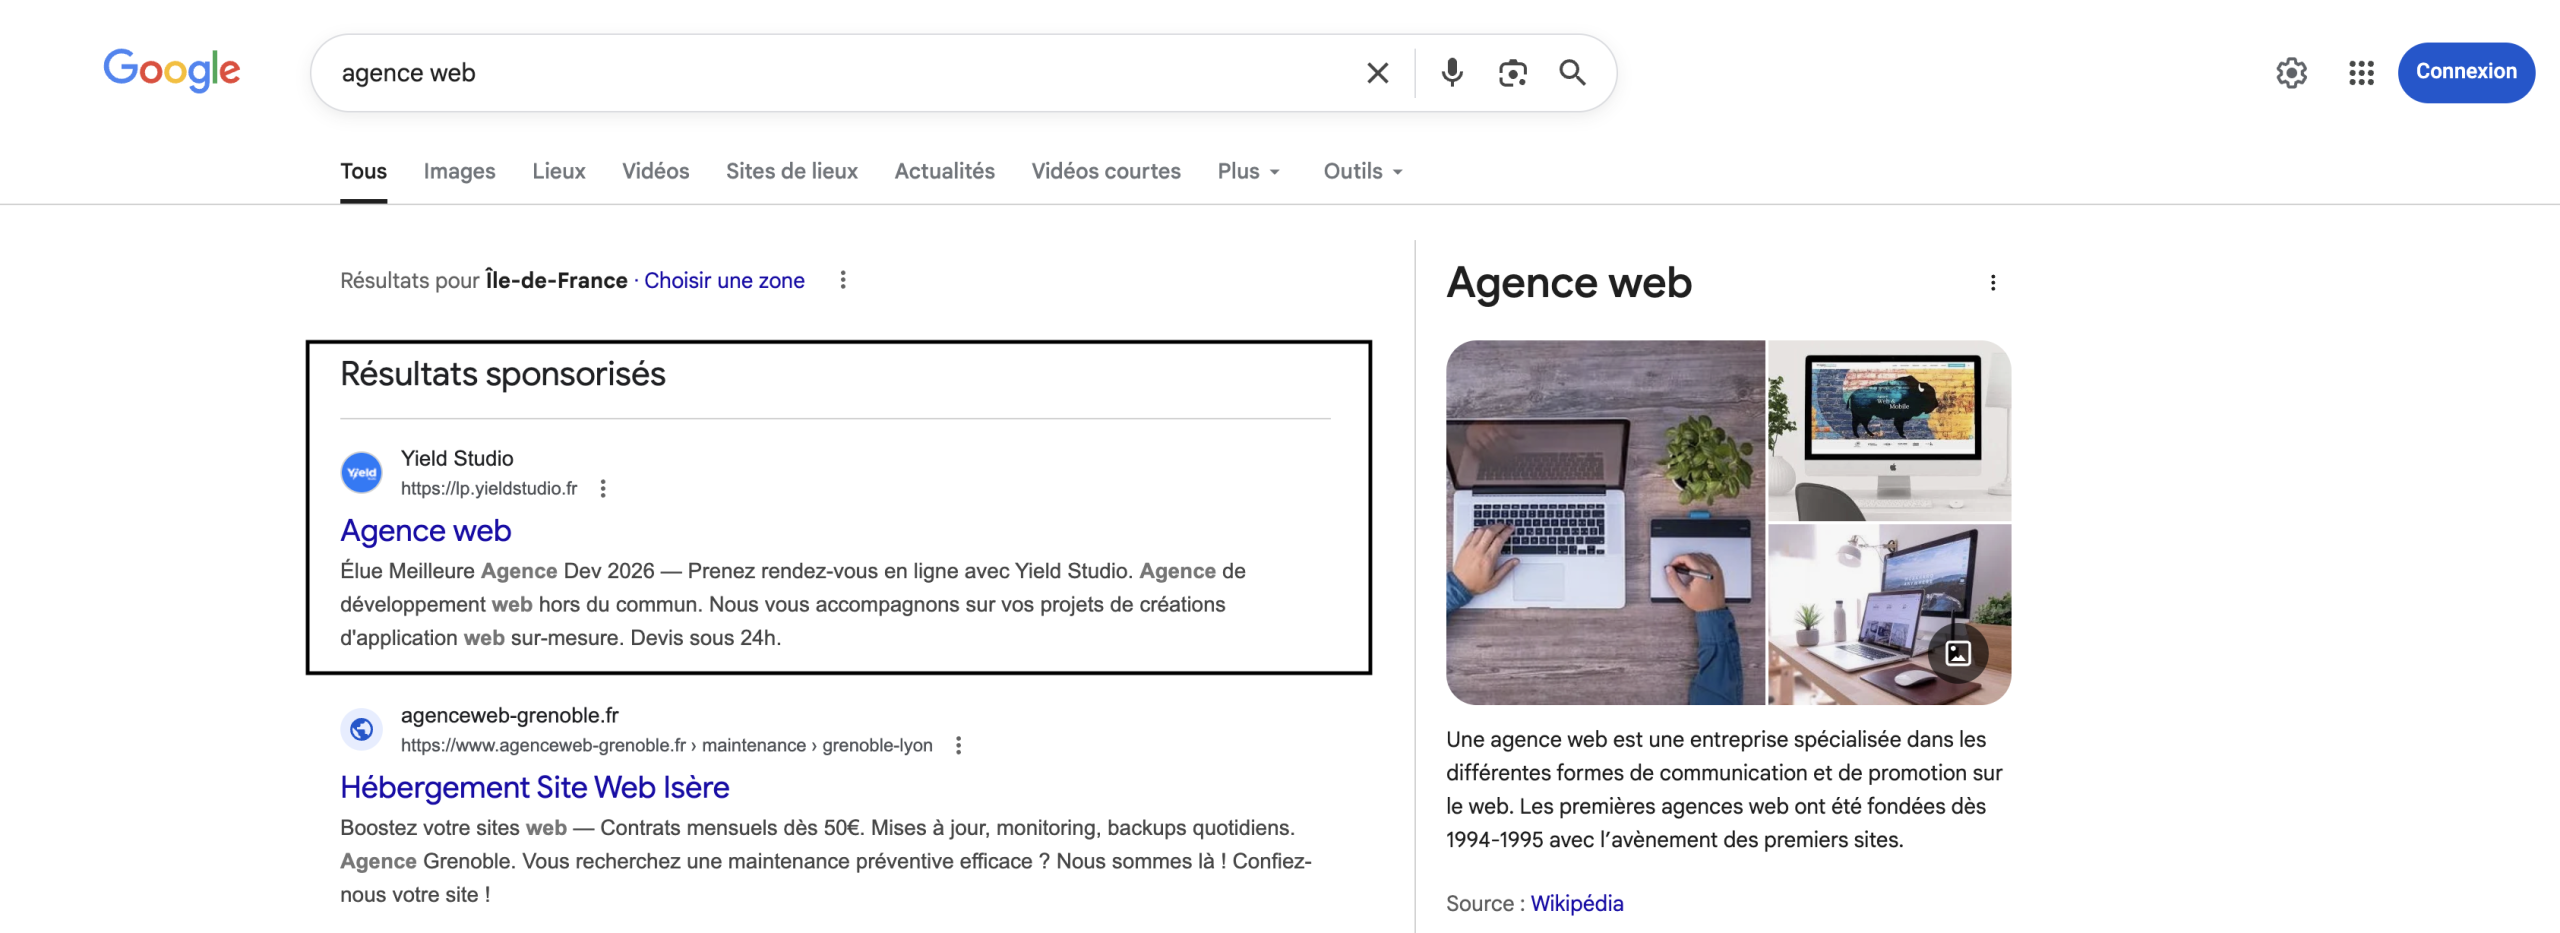The image size is (2560, 933).
Task: Open Google Lens image search
Action: [1512, 73]
